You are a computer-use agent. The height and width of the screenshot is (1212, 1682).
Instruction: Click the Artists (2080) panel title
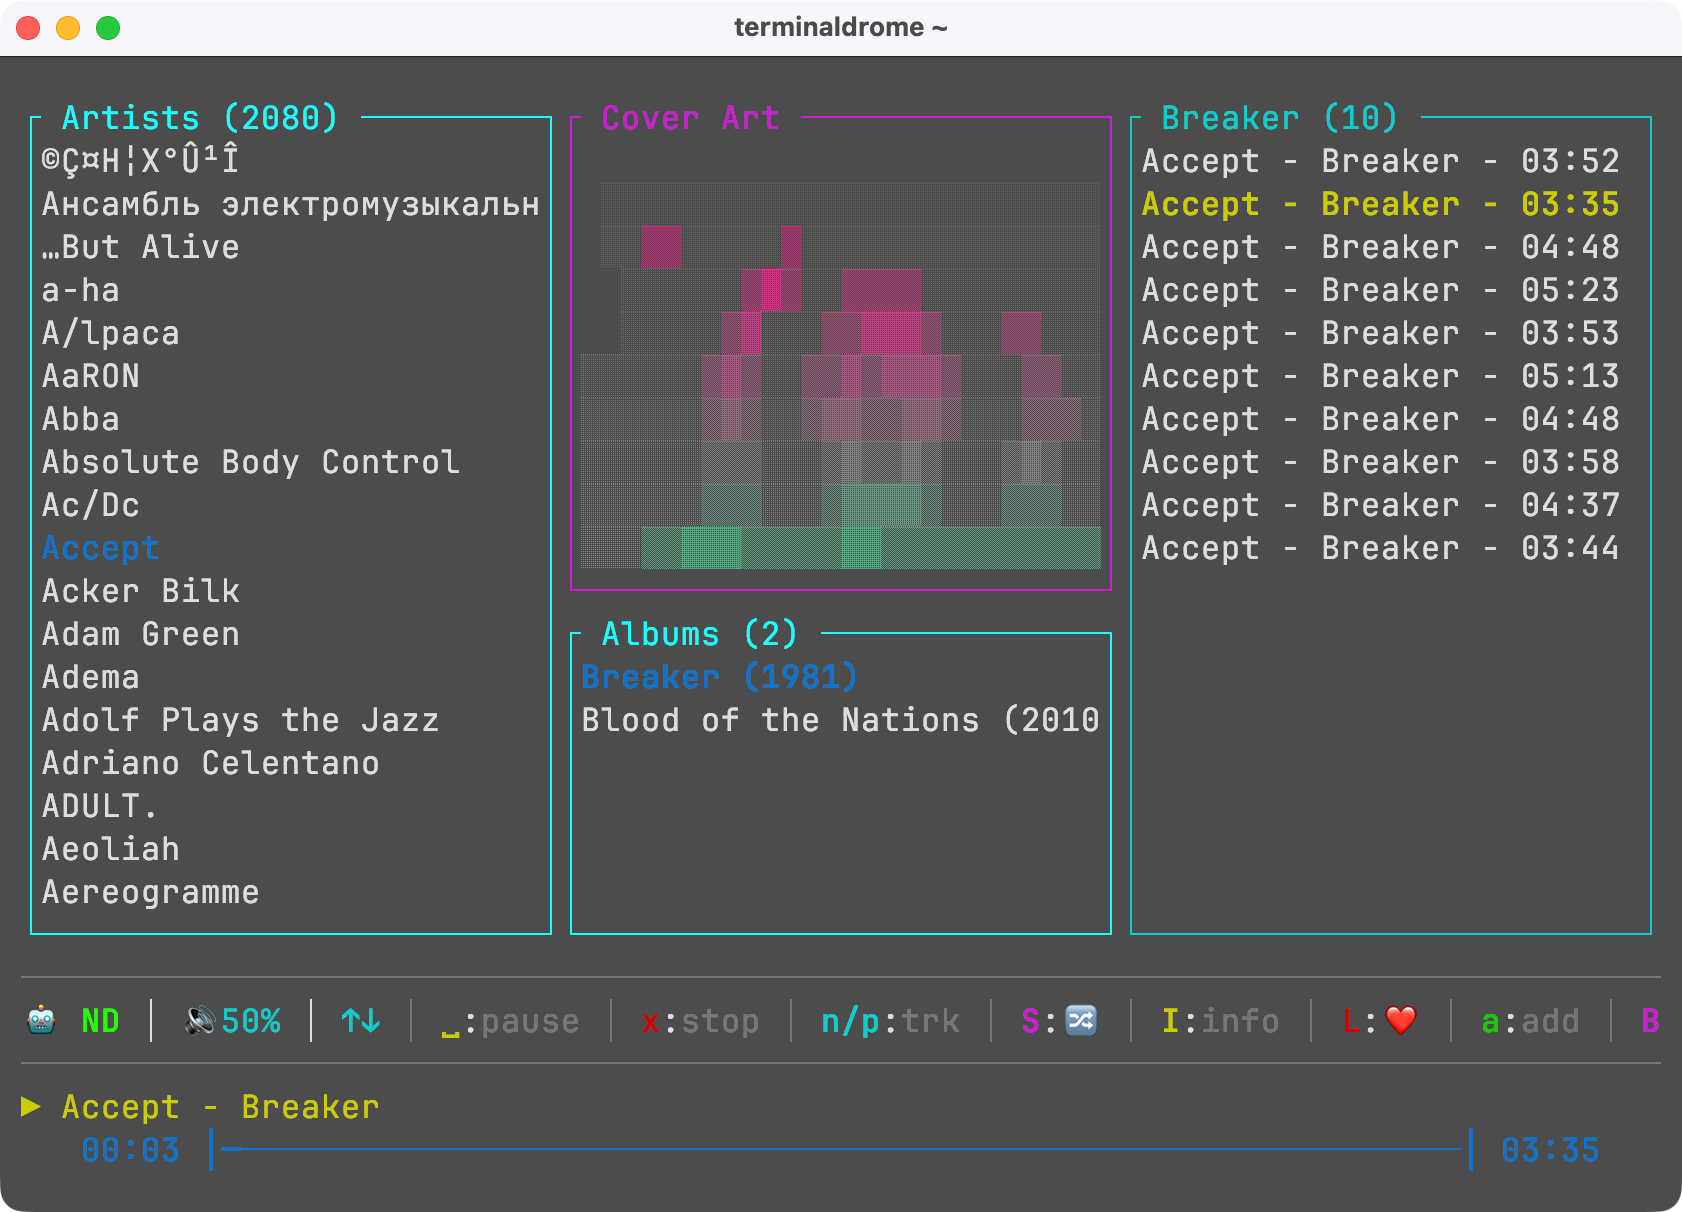pyautogui.click(x=200, y=118)
